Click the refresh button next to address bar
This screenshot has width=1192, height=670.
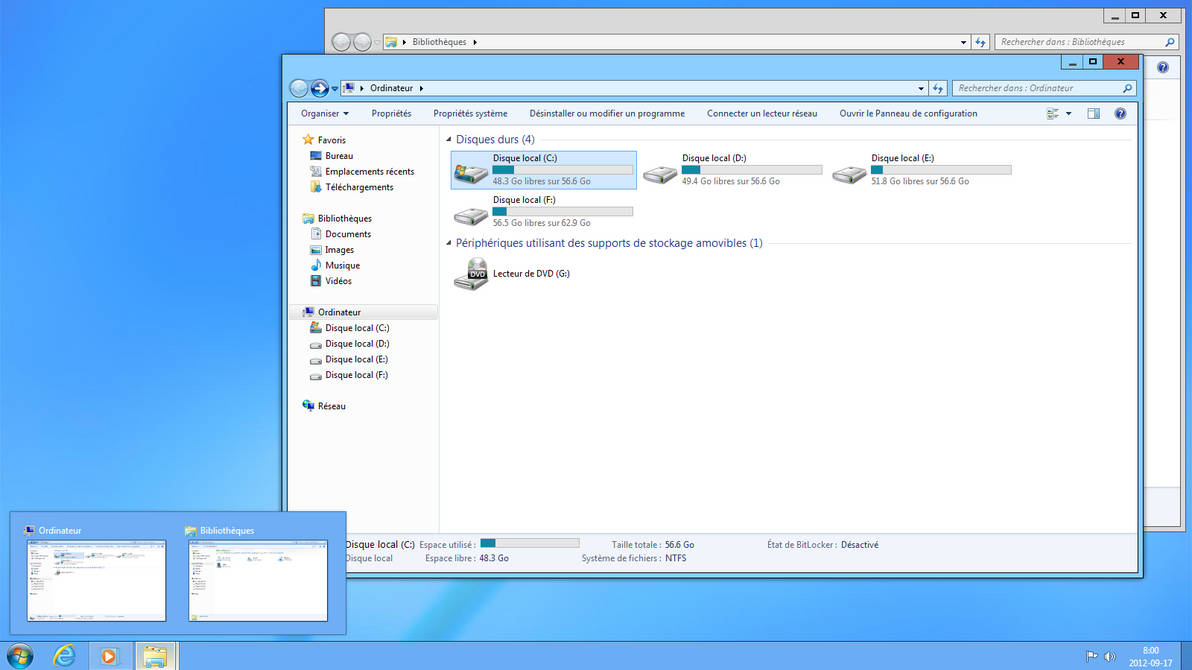(x=937, y=88)
